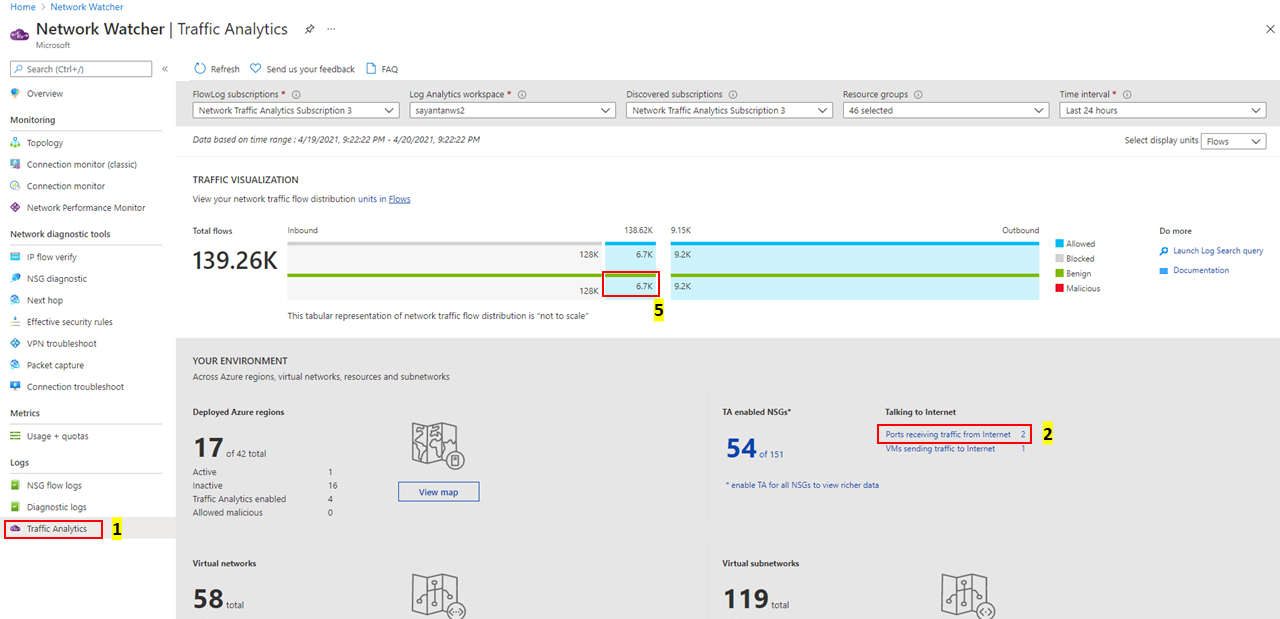Click the 6.7K benign inbound flow cell

point(631,285)
